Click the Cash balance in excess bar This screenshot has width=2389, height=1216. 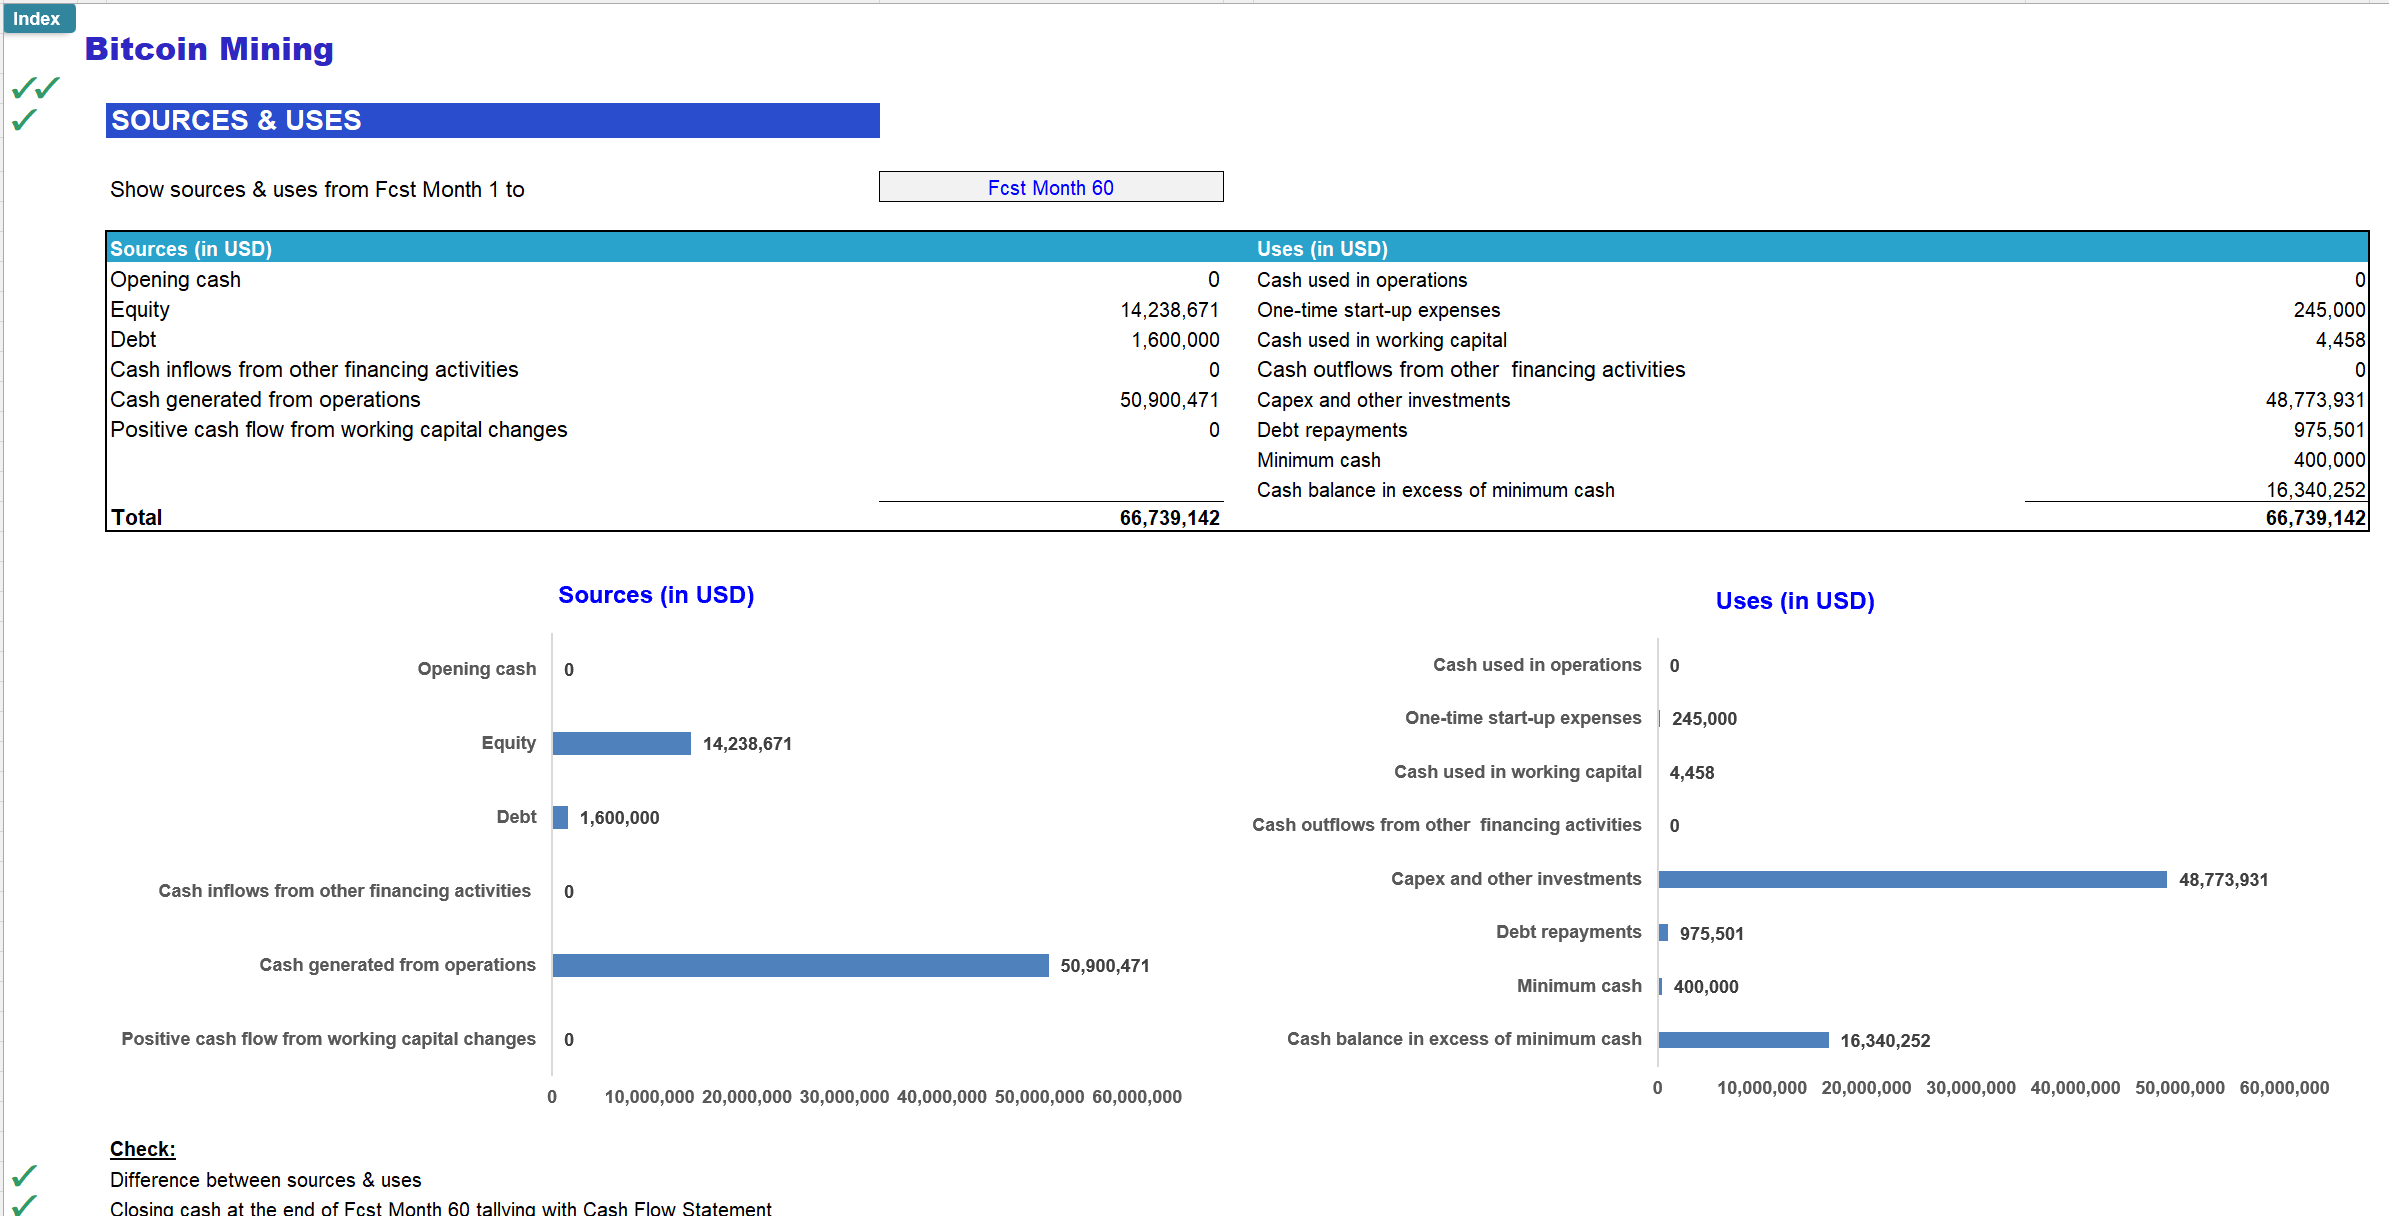click(x=1743, y=1040)
